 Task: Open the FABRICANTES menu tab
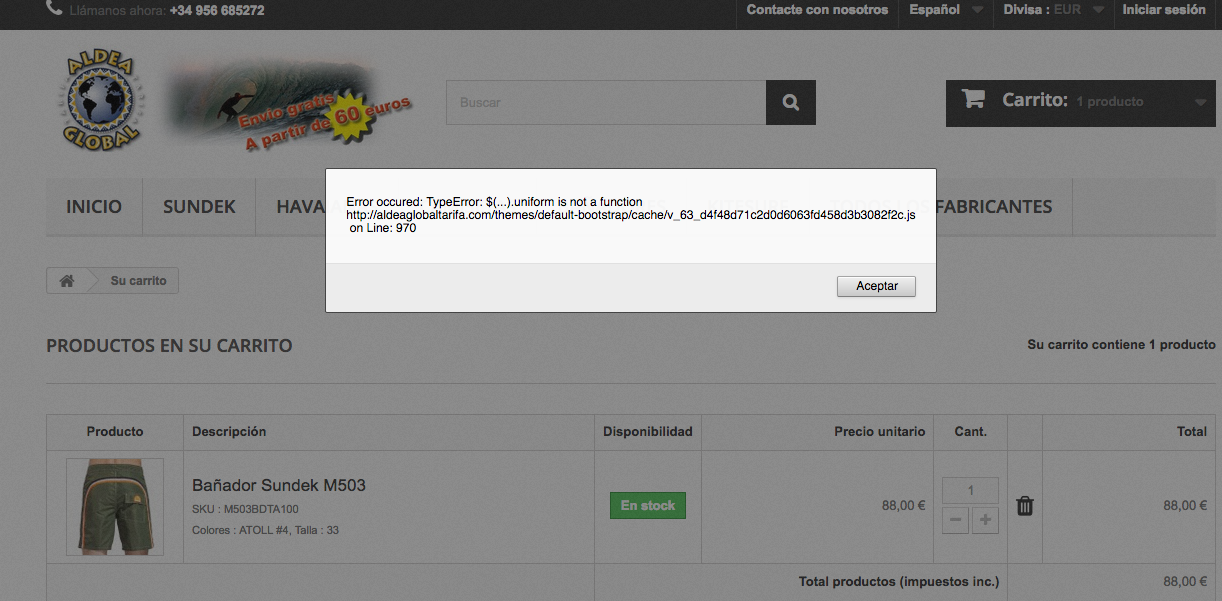tap(993, 207)
